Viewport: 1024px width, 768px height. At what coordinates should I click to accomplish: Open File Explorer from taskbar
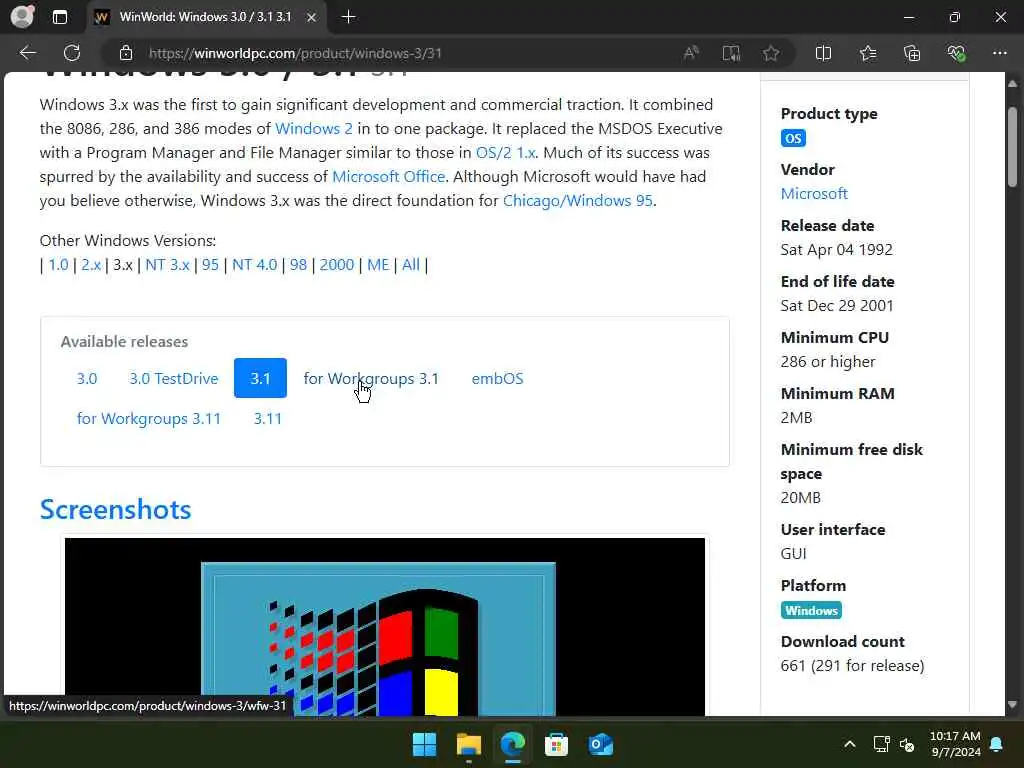tap(469, 744)
